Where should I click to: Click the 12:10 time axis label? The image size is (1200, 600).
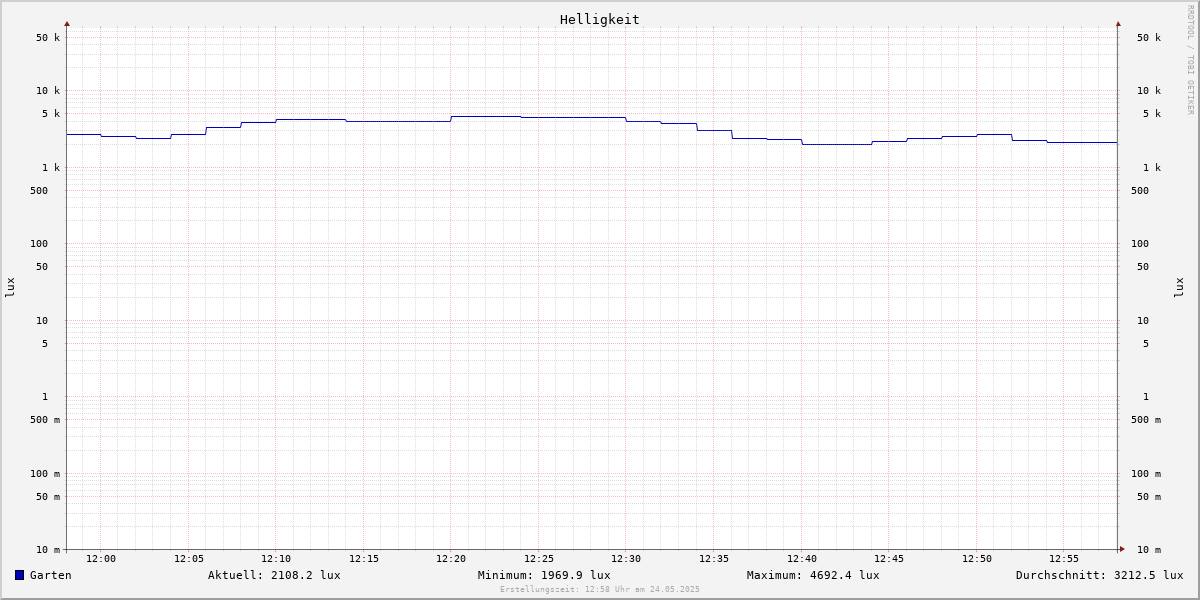tap(276, 559)
